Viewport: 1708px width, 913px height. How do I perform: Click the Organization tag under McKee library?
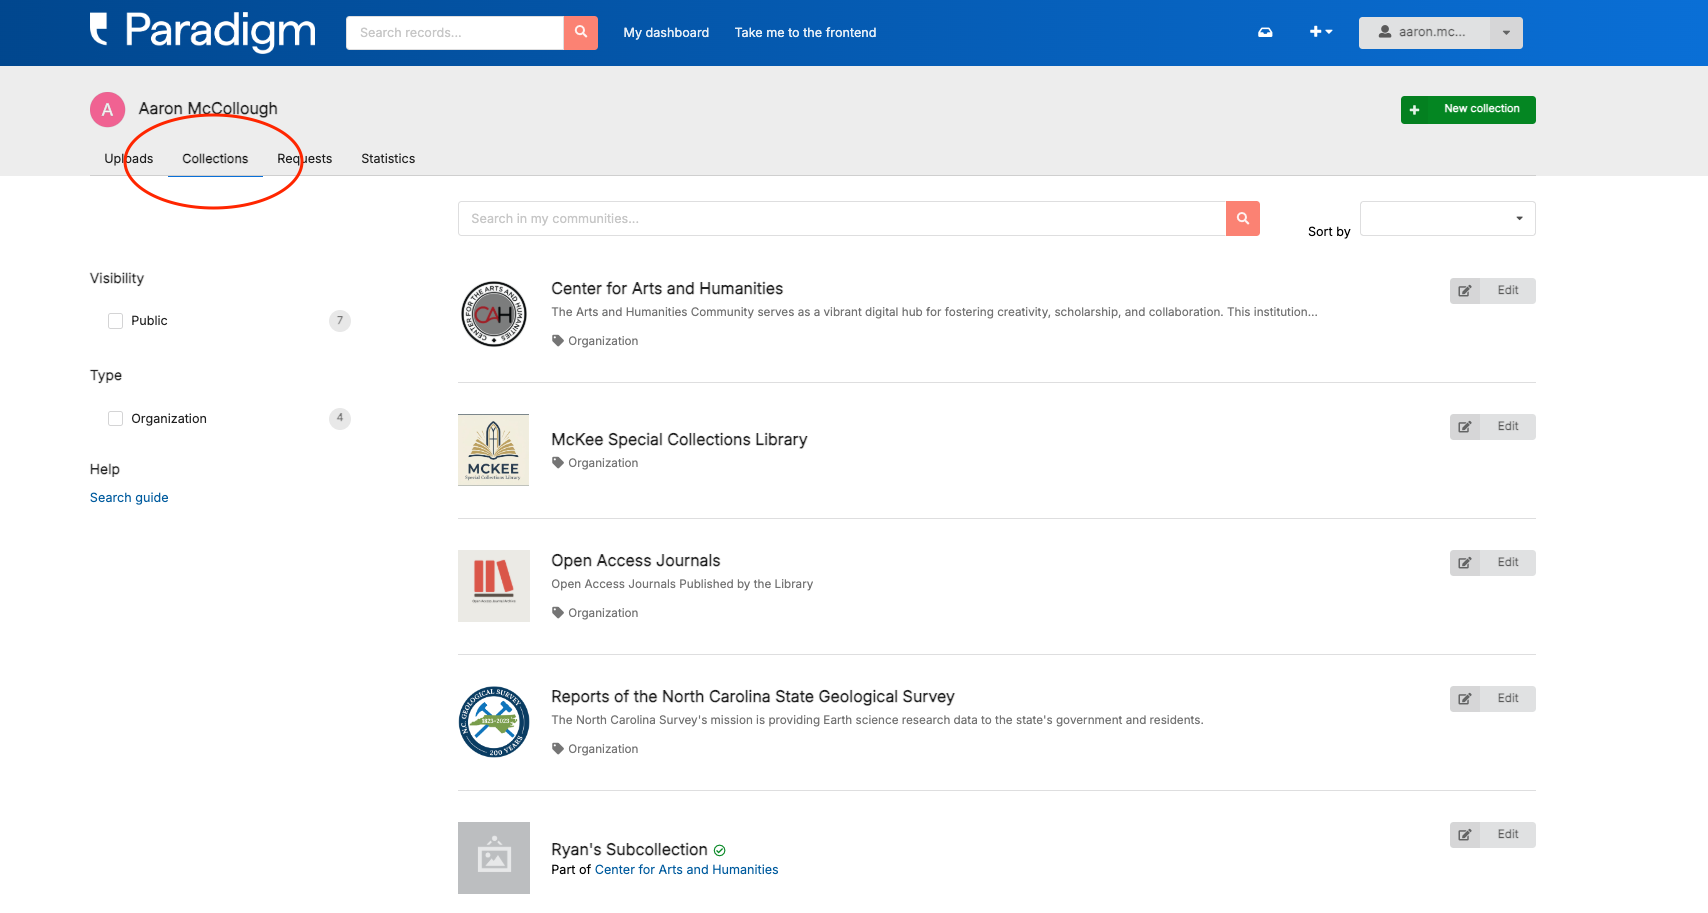tap(595, 463)
